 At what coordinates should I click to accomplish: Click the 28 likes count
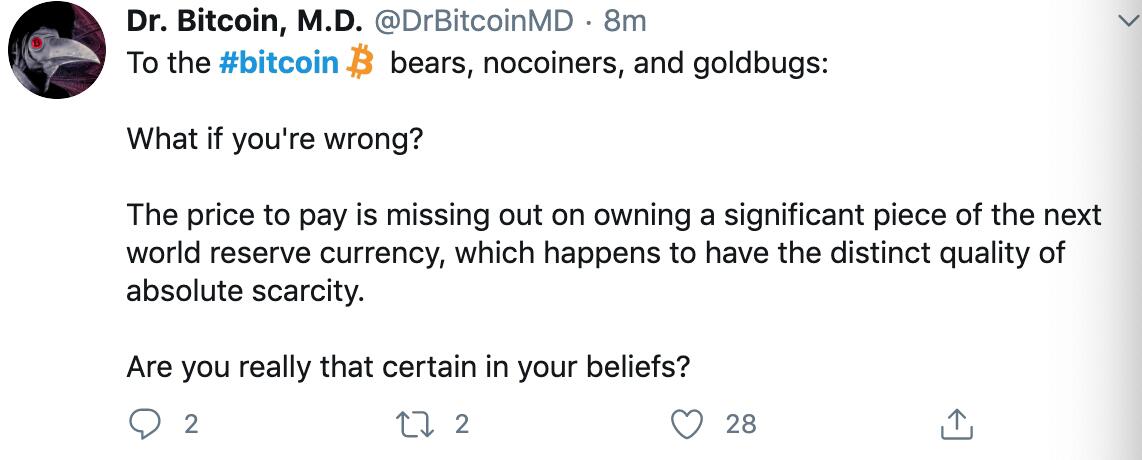(740, 424)
